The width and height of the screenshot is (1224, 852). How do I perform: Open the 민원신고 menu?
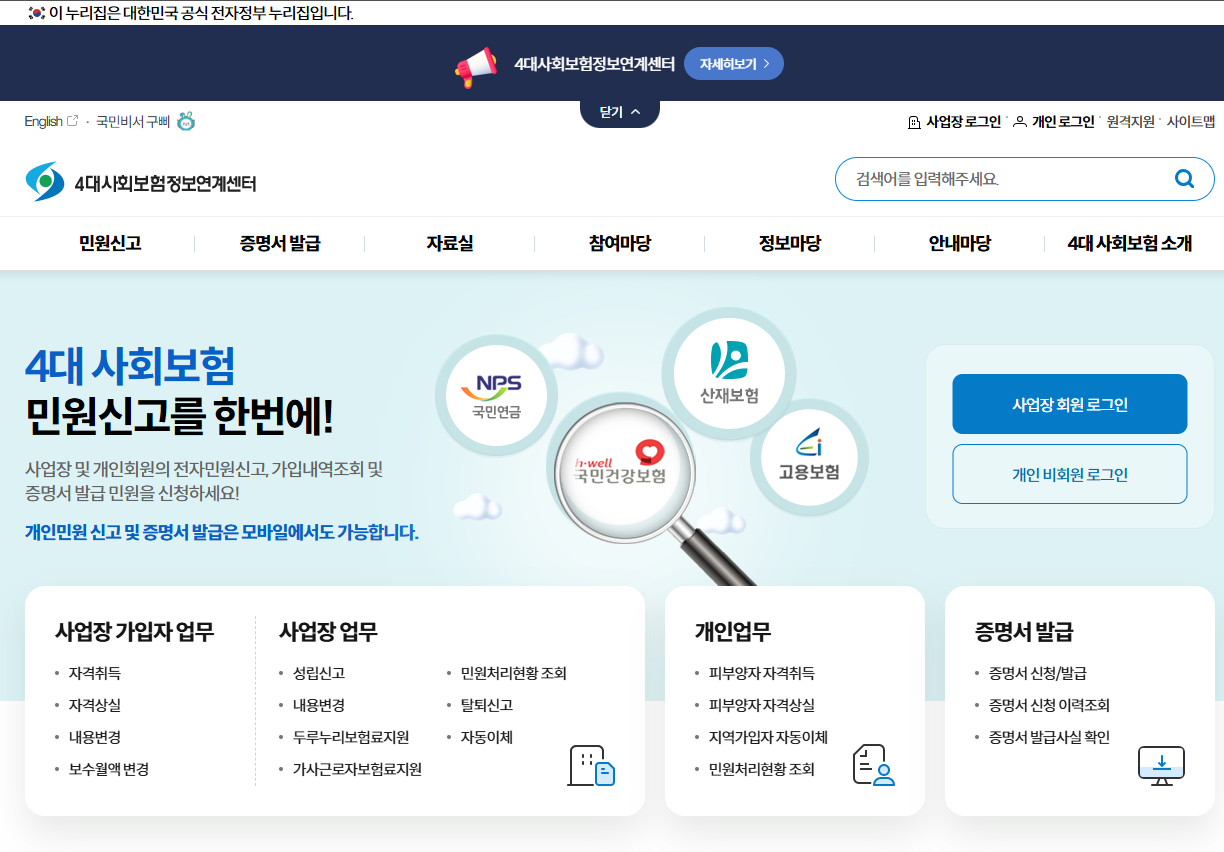point(110,243)
